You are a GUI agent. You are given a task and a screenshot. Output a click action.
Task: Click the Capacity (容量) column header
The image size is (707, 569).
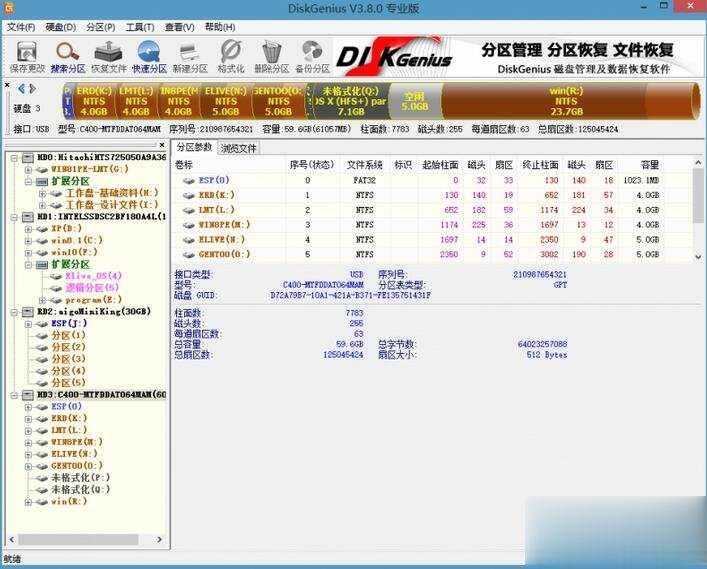click(x=640, y=165)
